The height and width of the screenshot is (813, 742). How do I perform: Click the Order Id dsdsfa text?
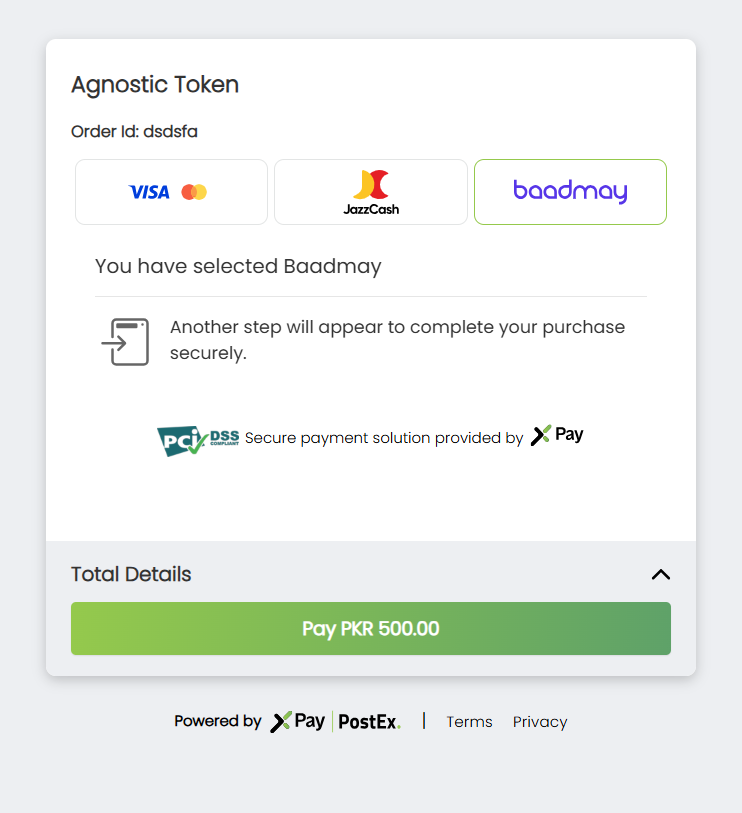[134, 131]
